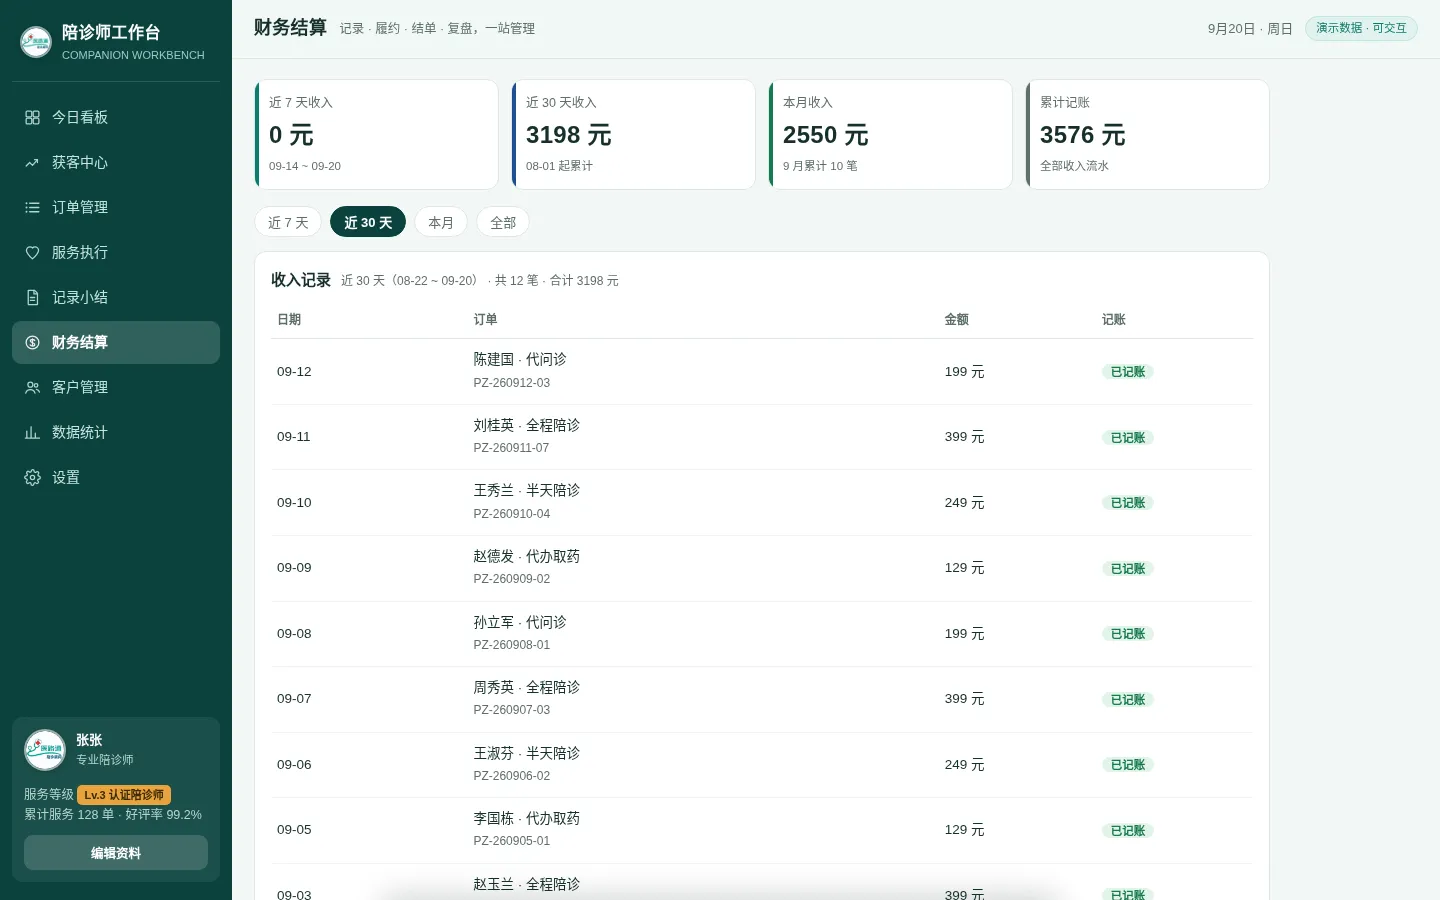Click 刘桂英 · 全程陪诊 order row
This screenshot has width=1440, height=900.
pyautogui.click(x=762, y=437)
